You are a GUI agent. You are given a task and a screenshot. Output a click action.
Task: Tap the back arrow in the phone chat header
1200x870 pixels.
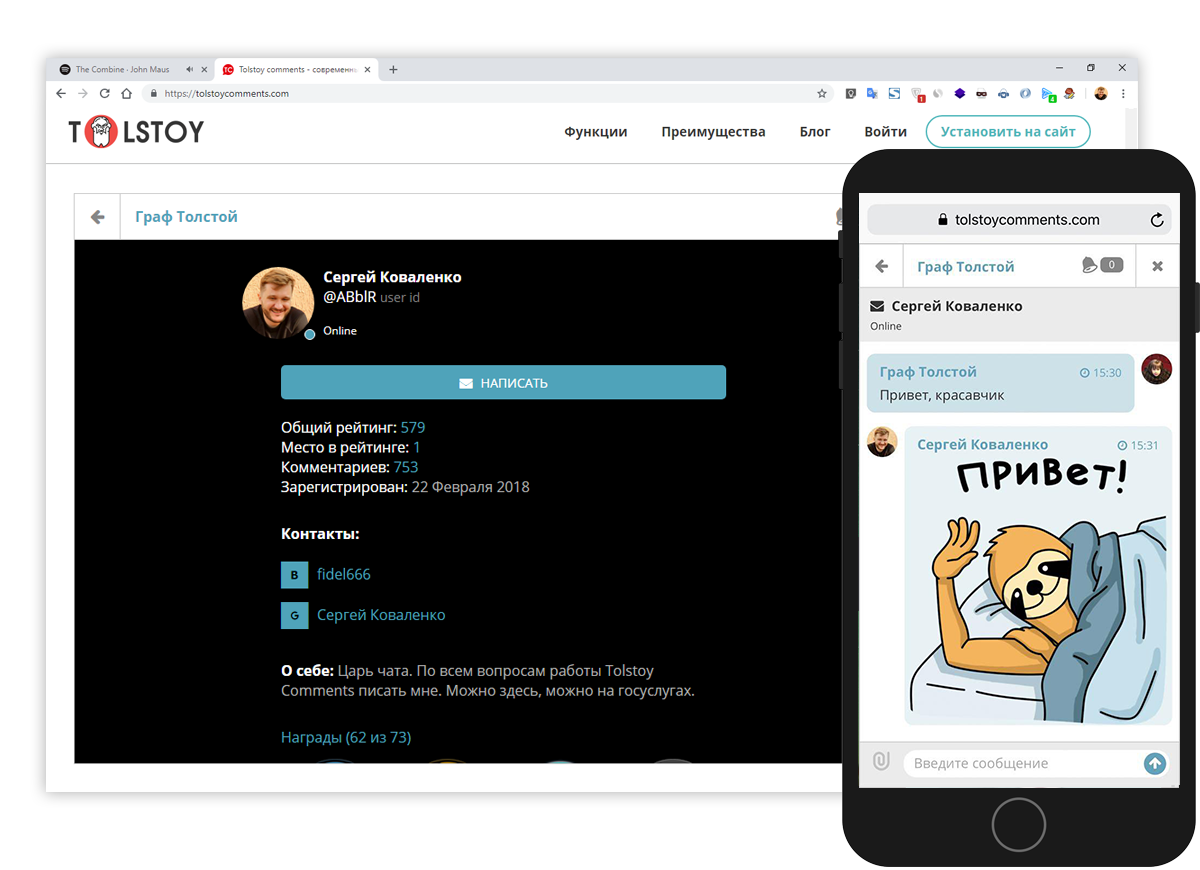pos(881,266)
